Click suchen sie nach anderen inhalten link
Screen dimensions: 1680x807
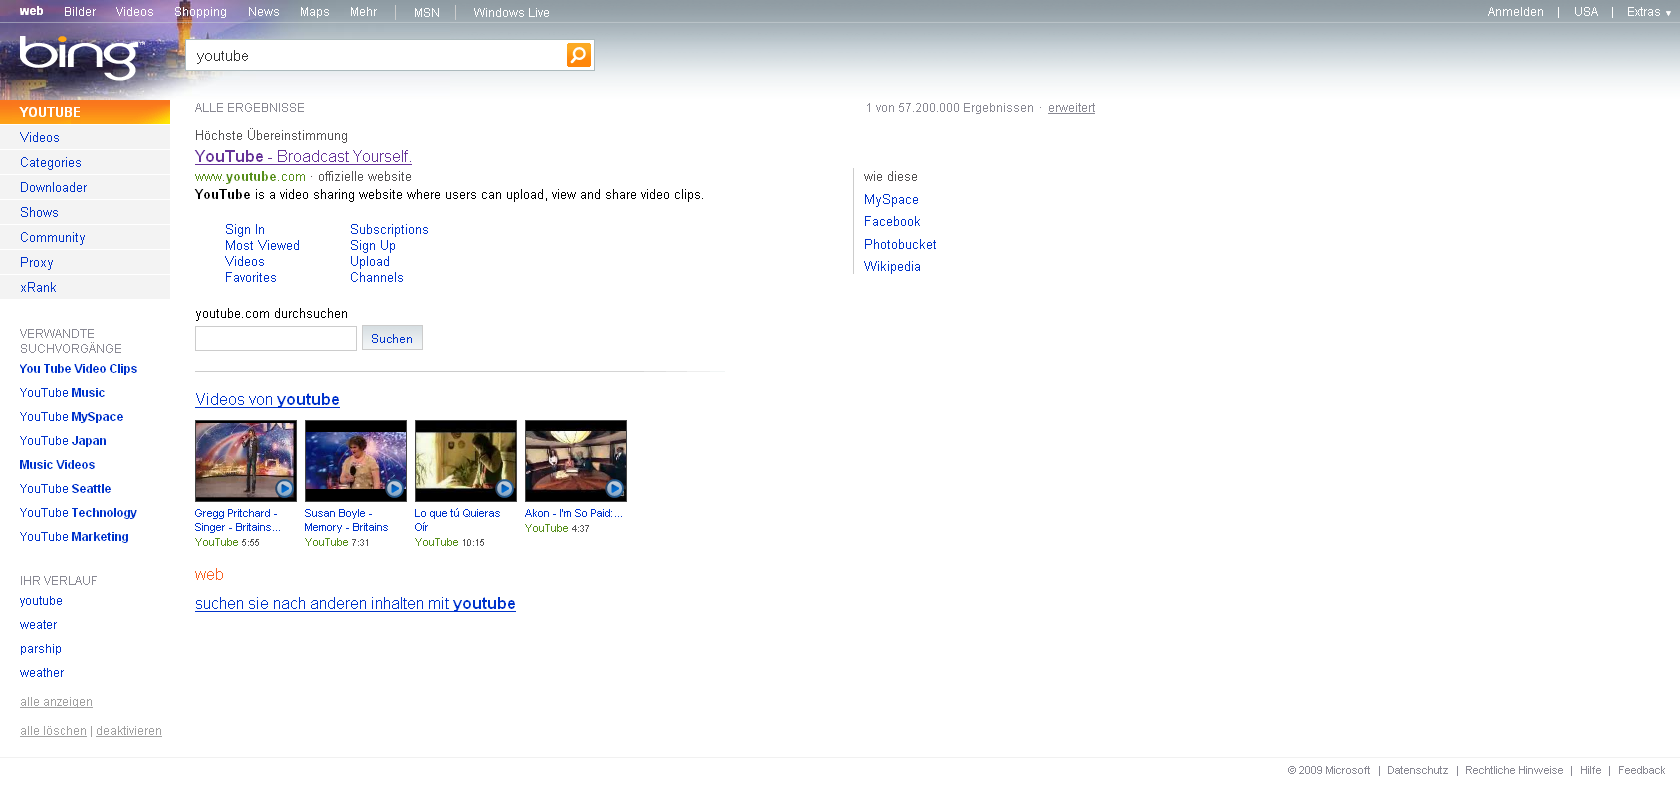tap(355, 604)
